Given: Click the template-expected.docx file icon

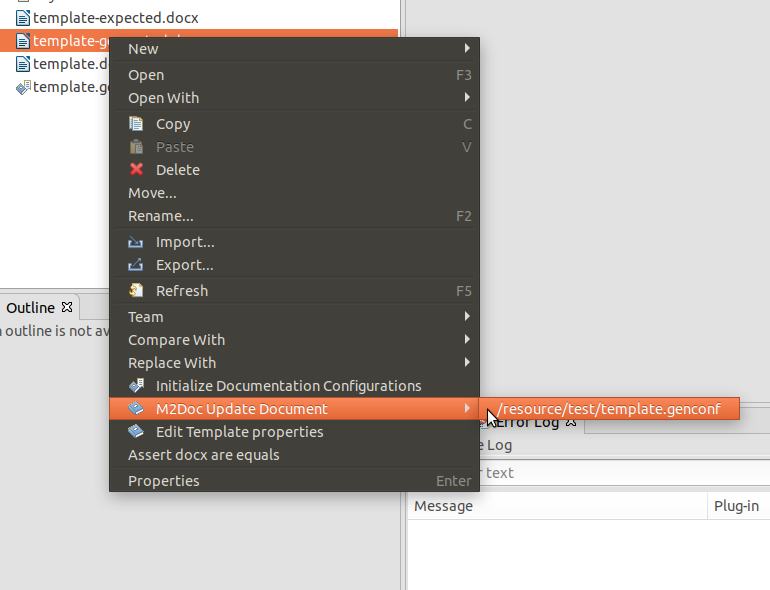Looking at the screenshot, I should [x=23, y=18].
